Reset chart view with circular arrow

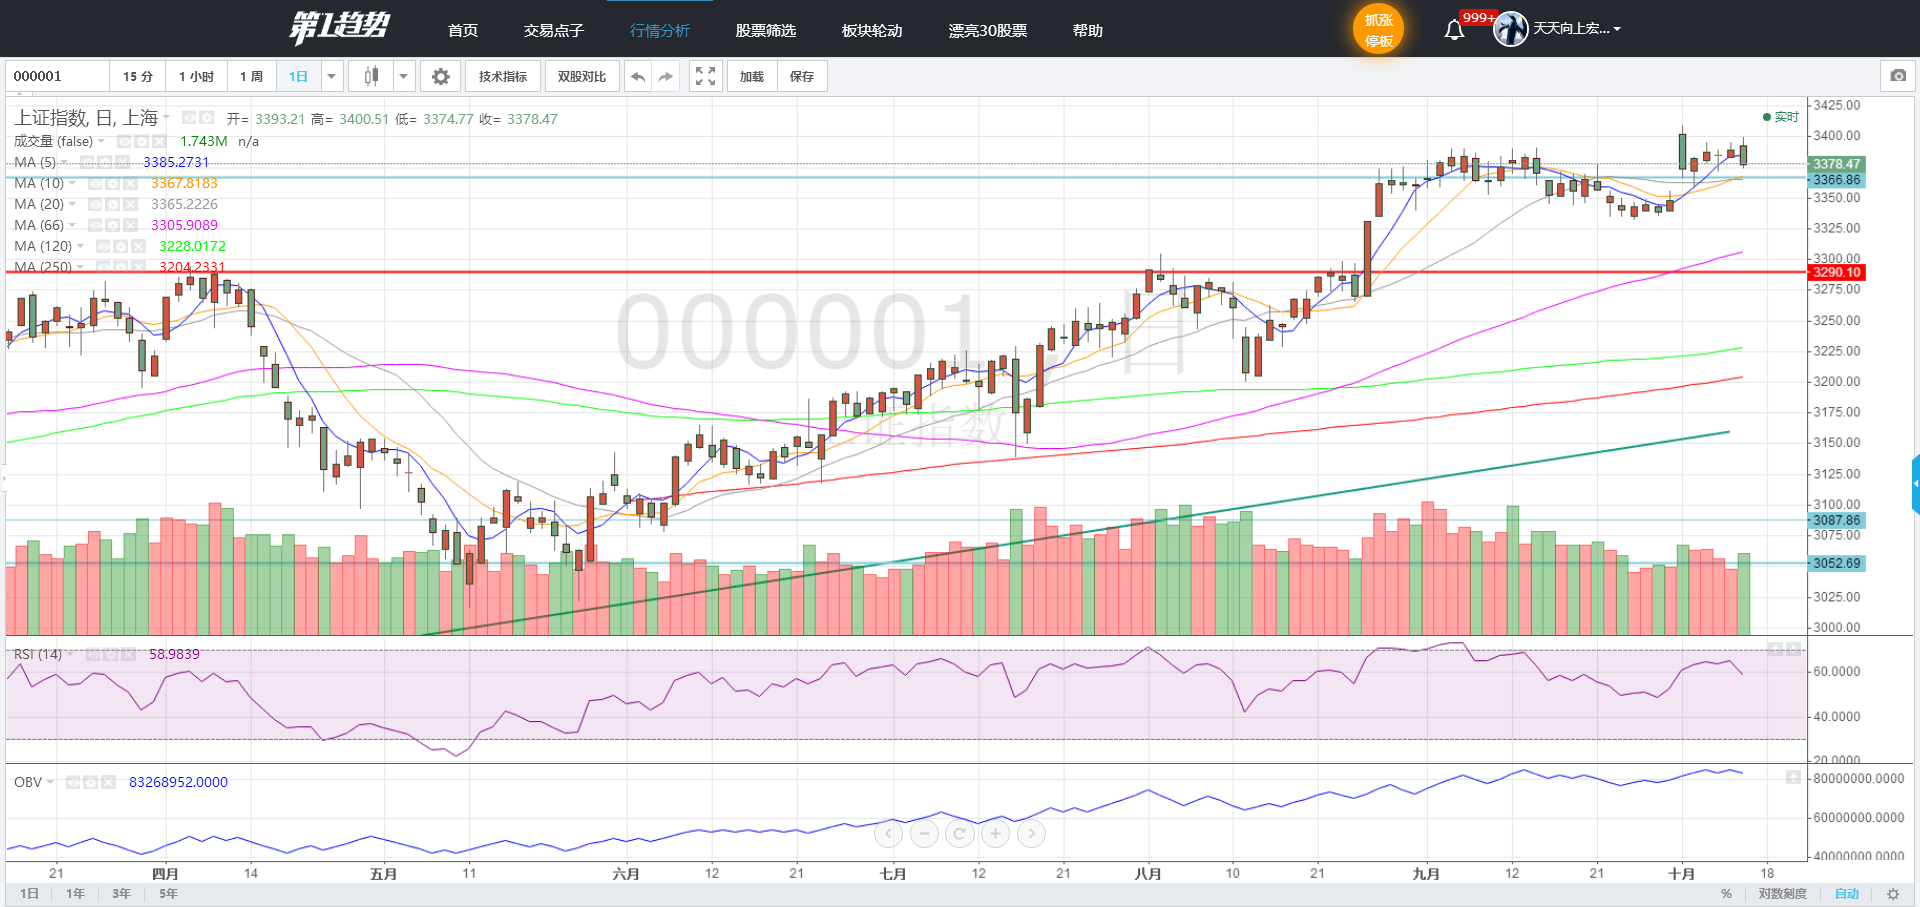(x=960, y=833)
